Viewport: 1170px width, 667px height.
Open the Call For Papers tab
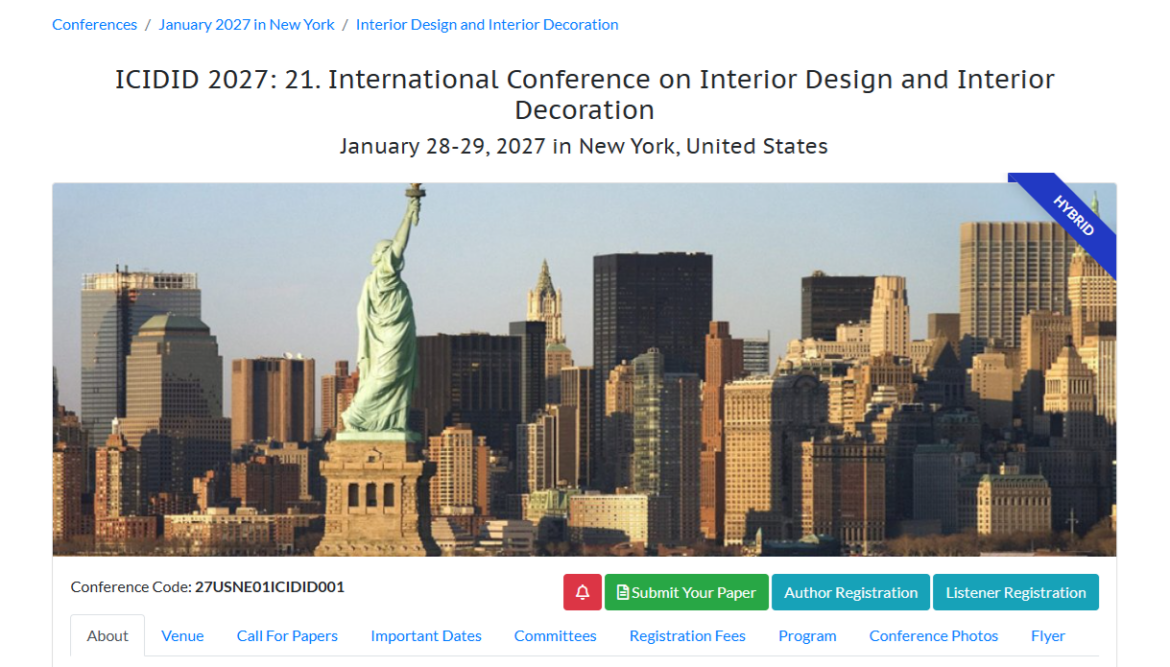click(x=287, y=636)
